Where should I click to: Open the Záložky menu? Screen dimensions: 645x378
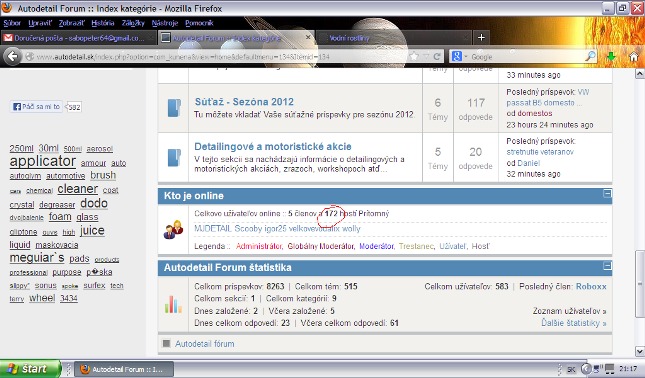[x=133, y=23]
